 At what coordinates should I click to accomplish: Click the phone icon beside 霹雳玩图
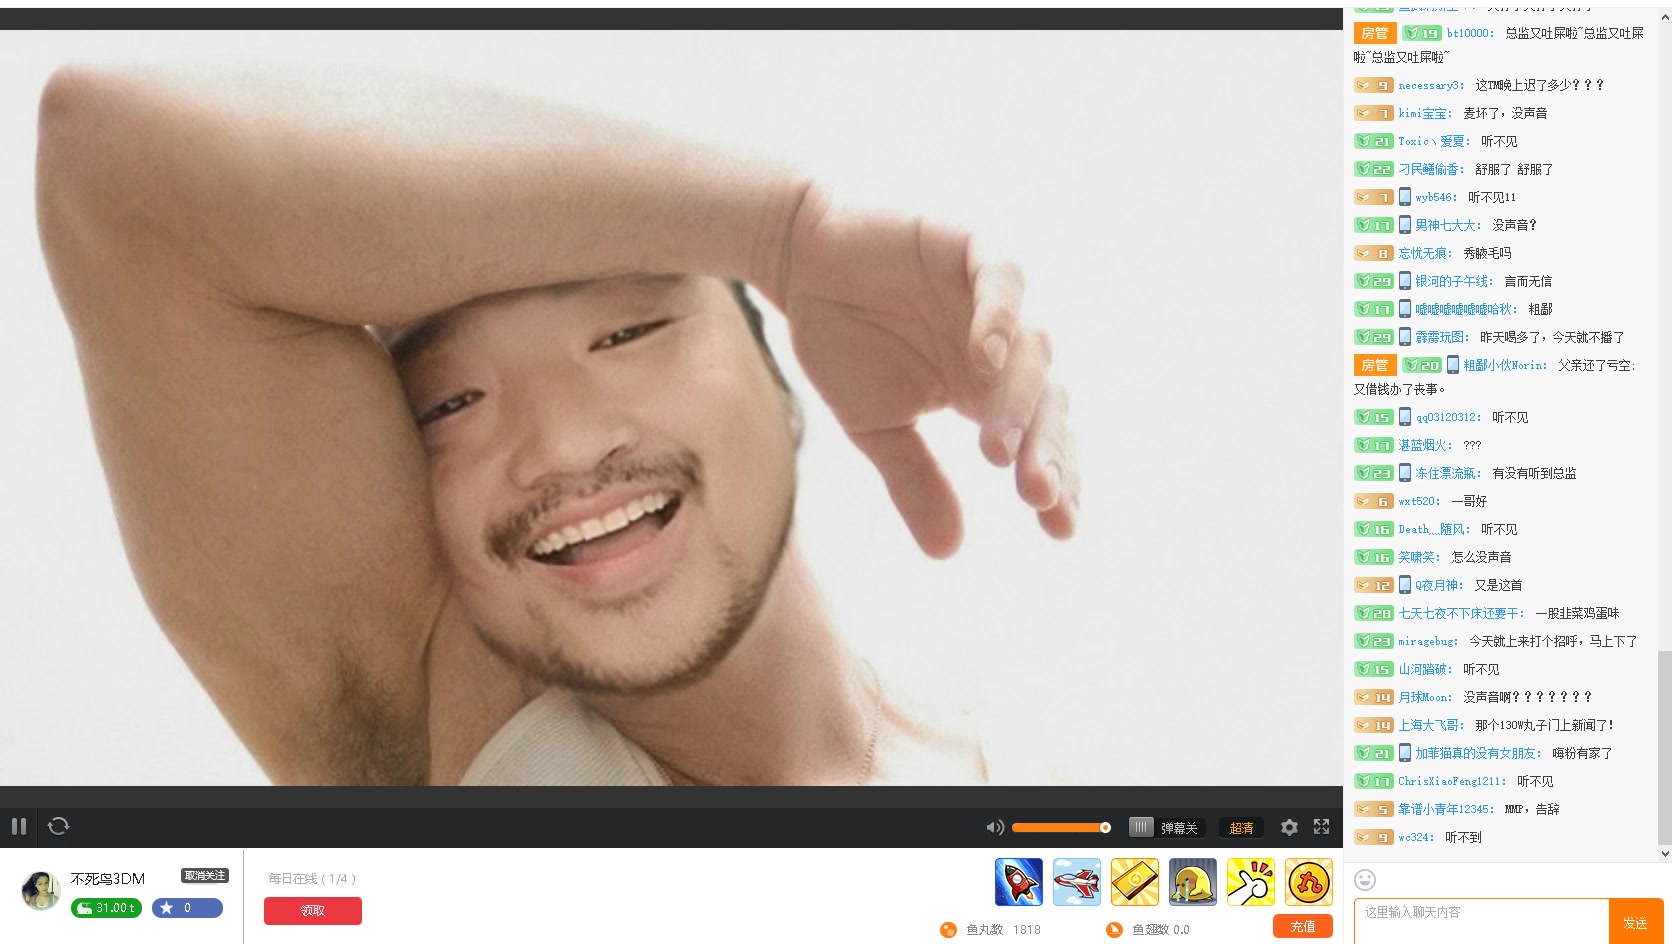click(1405, 337)
